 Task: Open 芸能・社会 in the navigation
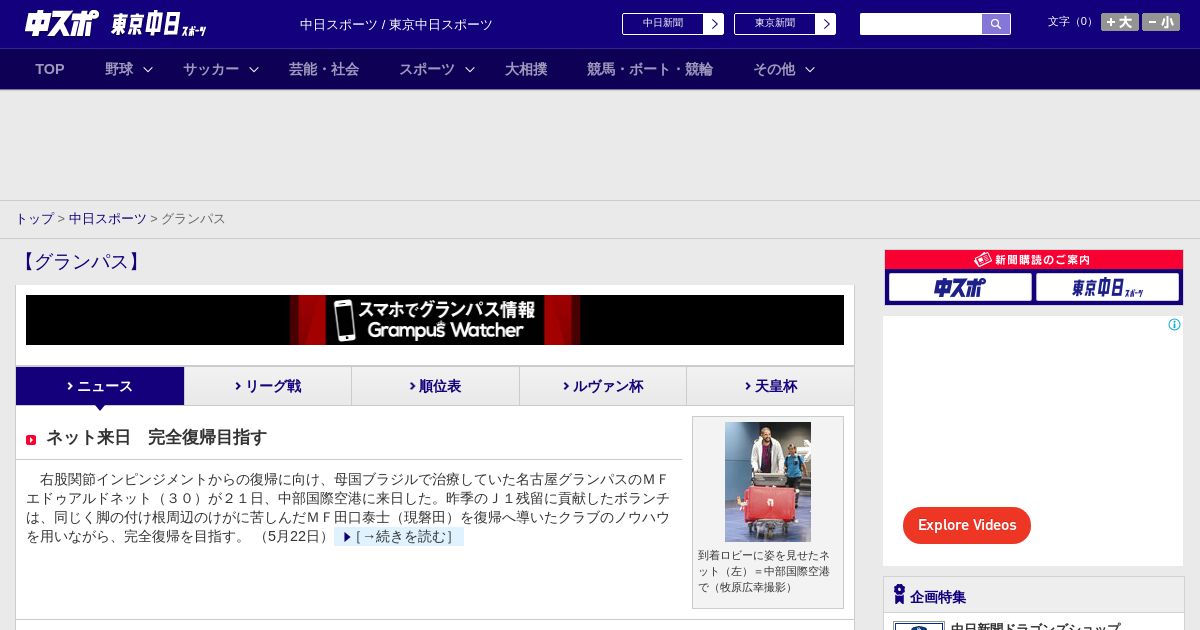pos(324,69)
